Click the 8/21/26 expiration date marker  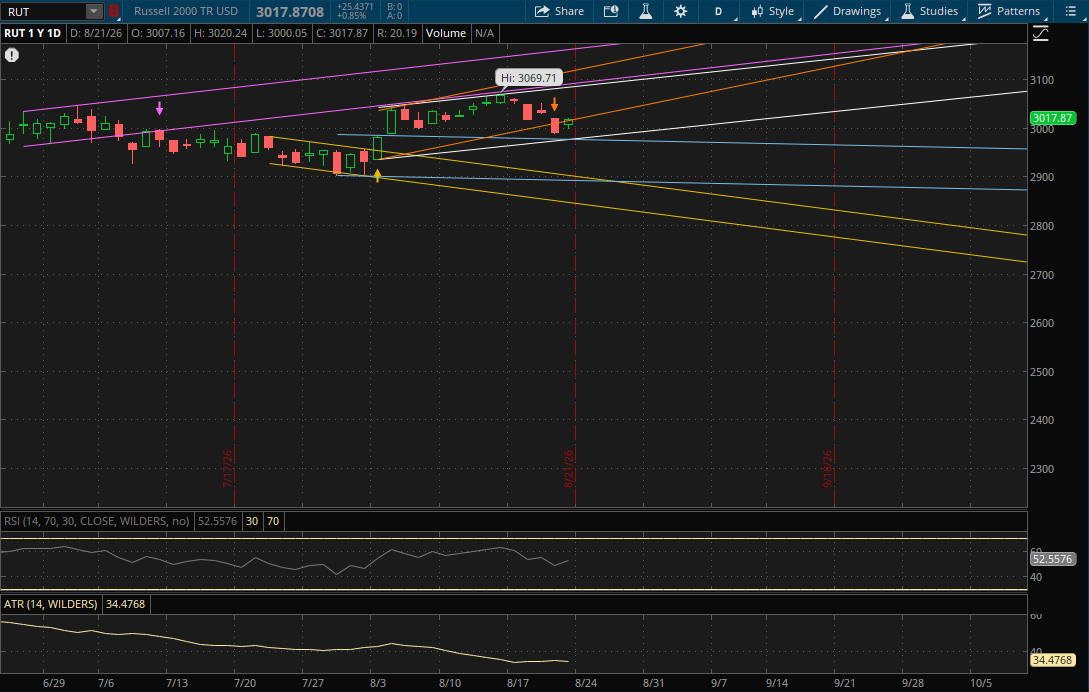pyautogui.click(x=568, y=469)
